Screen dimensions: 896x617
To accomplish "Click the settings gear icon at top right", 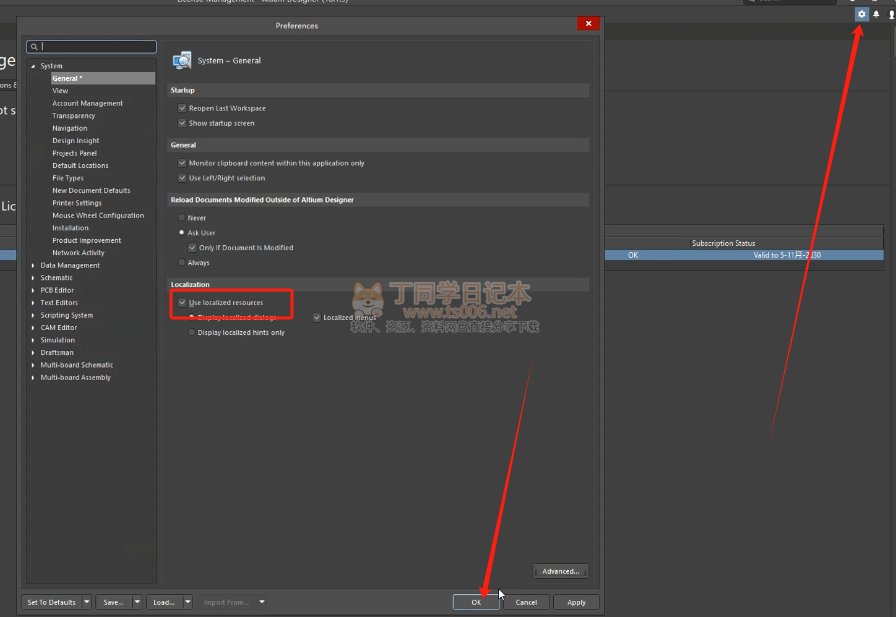I will click(x=861, y=14).
